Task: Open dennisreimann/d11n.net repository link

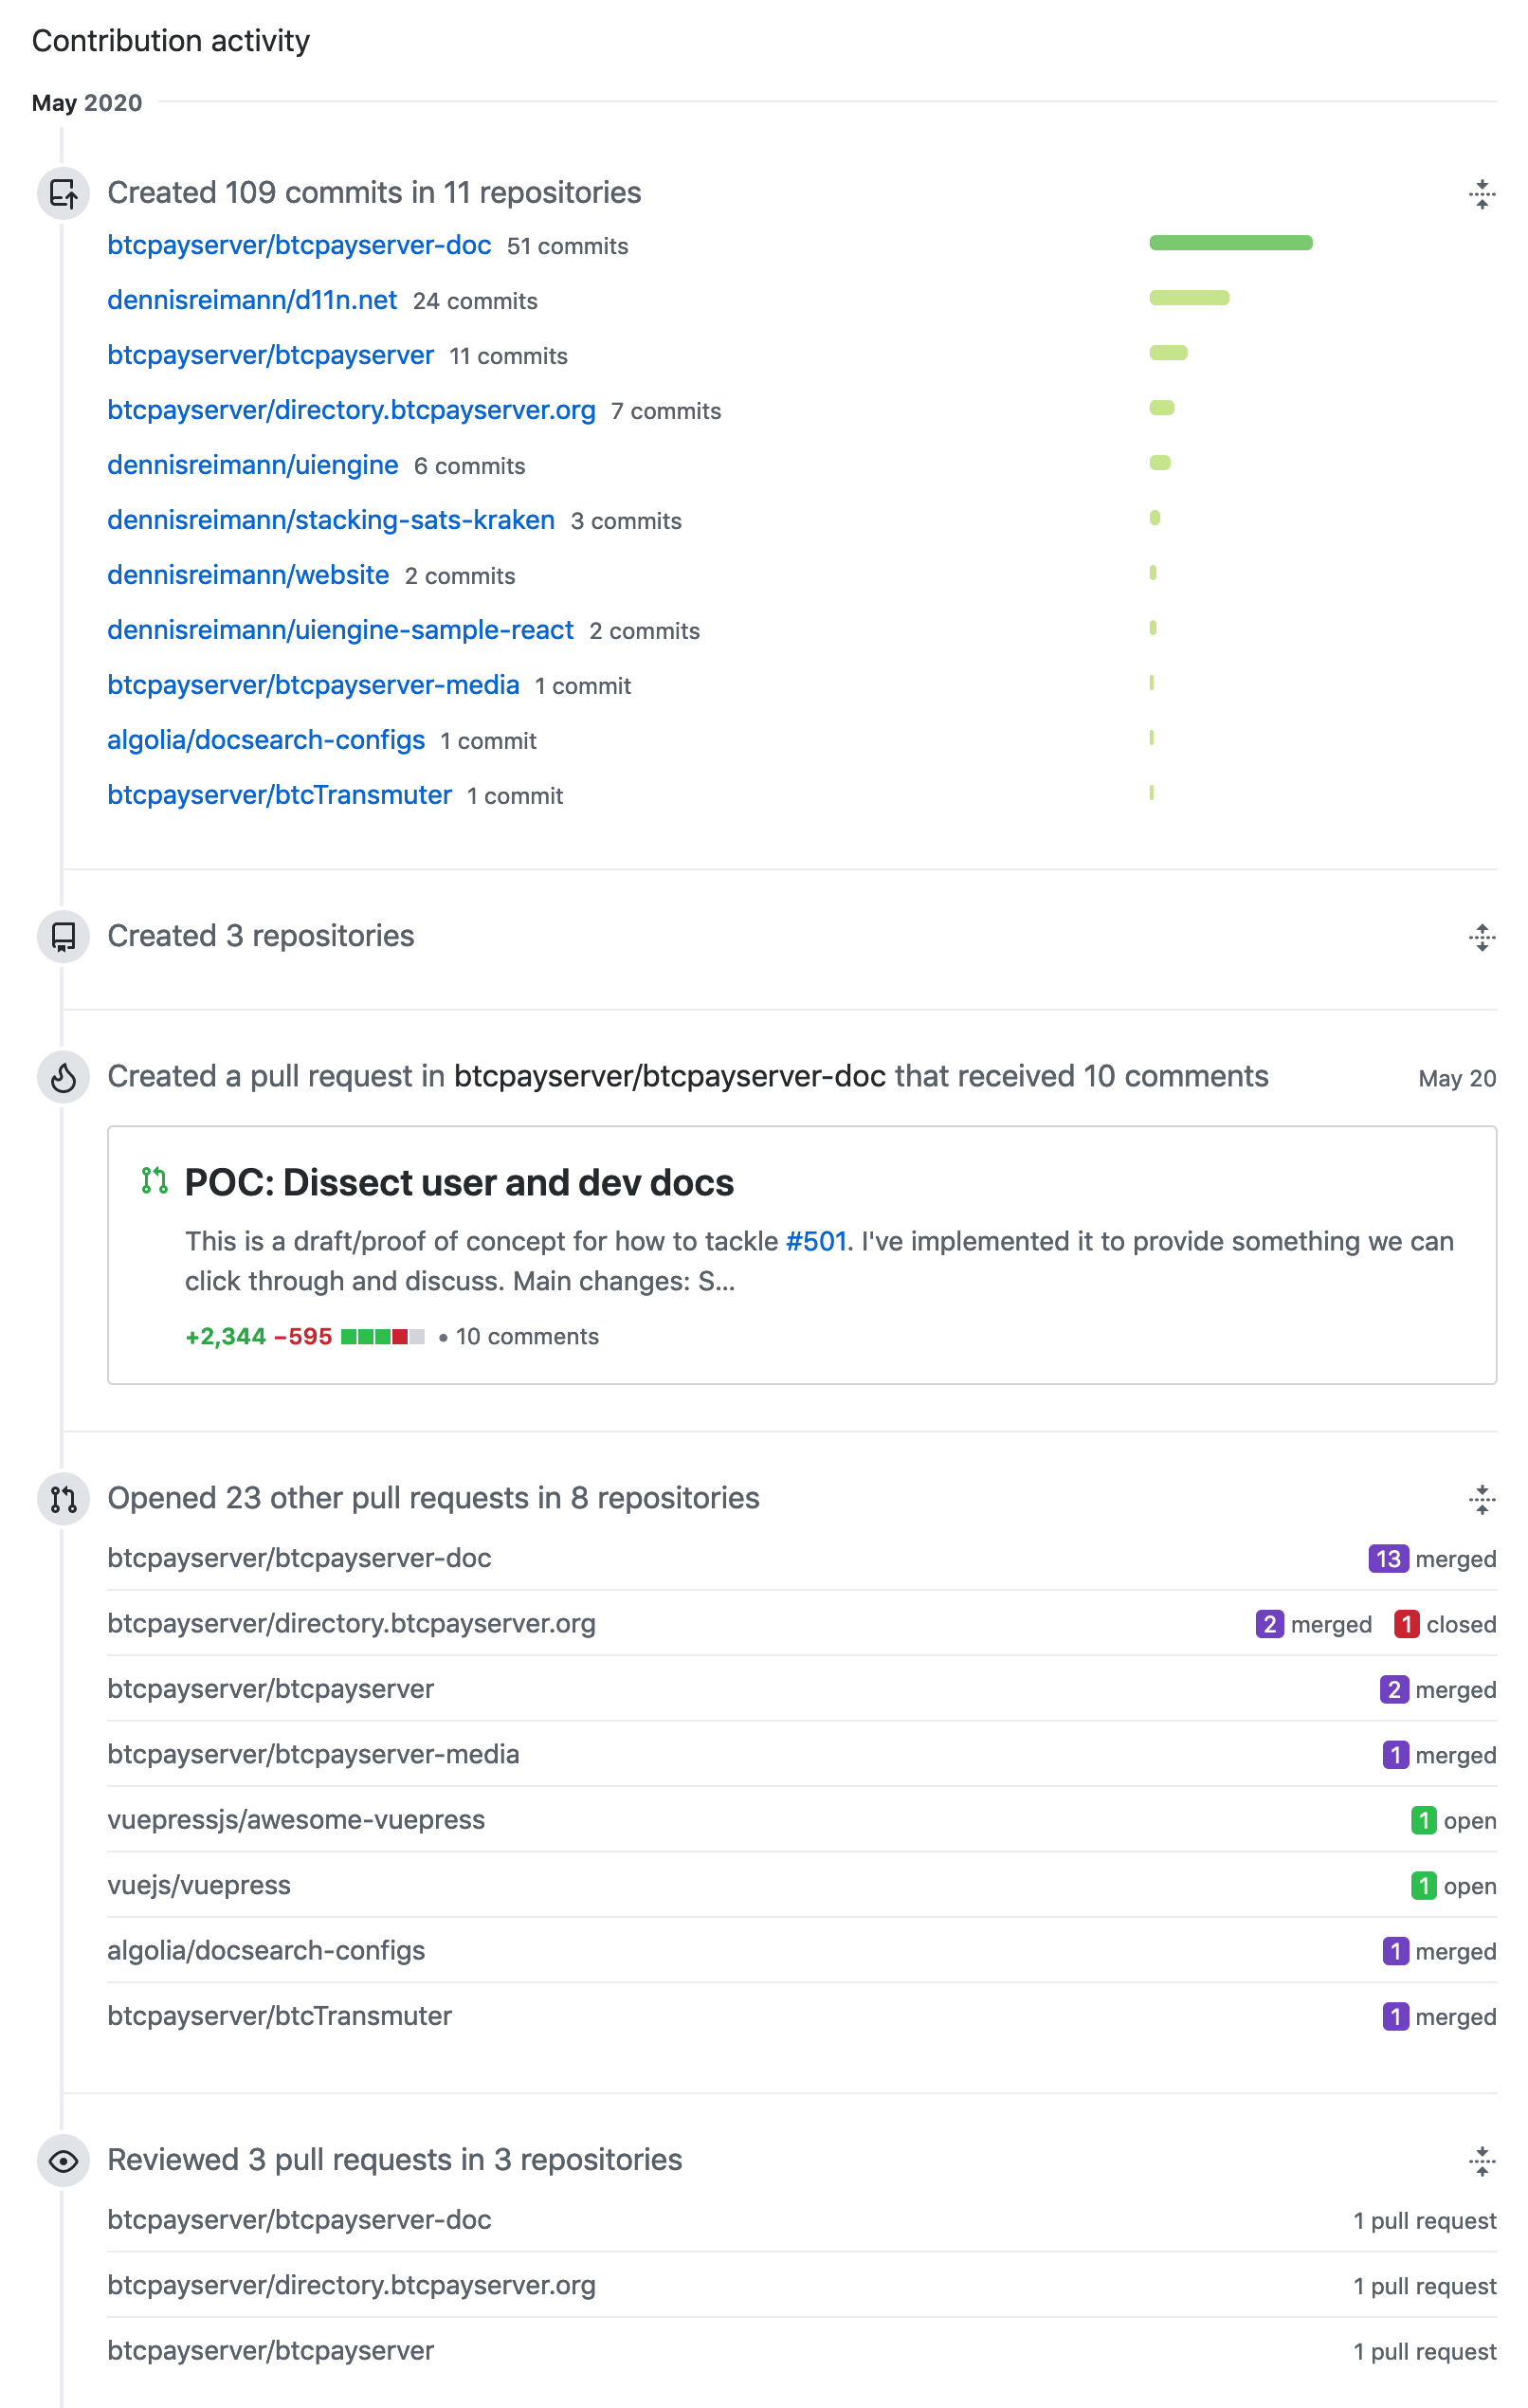Action: pyautogui.click(x=252, y=300)
